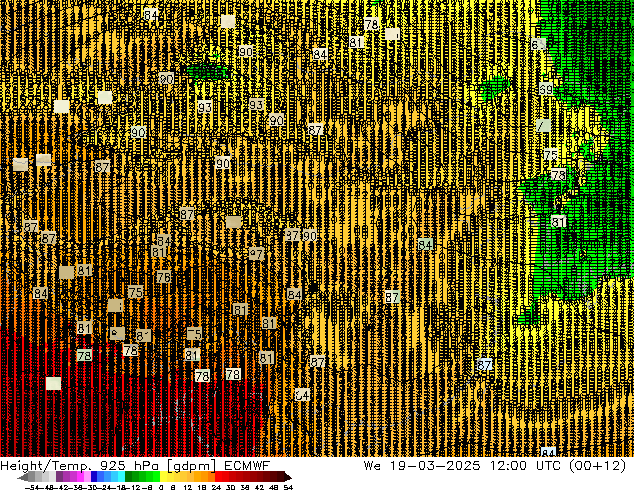The height and width of the screenshot is (490, 634).
Task: Click the legend scale value "54" at right end
Action: [288, 487]
